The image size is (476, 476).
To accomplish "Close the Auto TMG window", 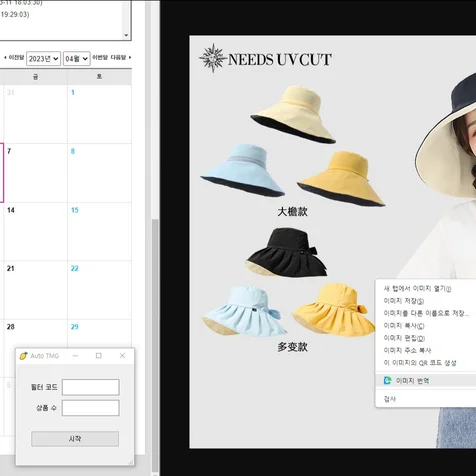I will [122, 356].
